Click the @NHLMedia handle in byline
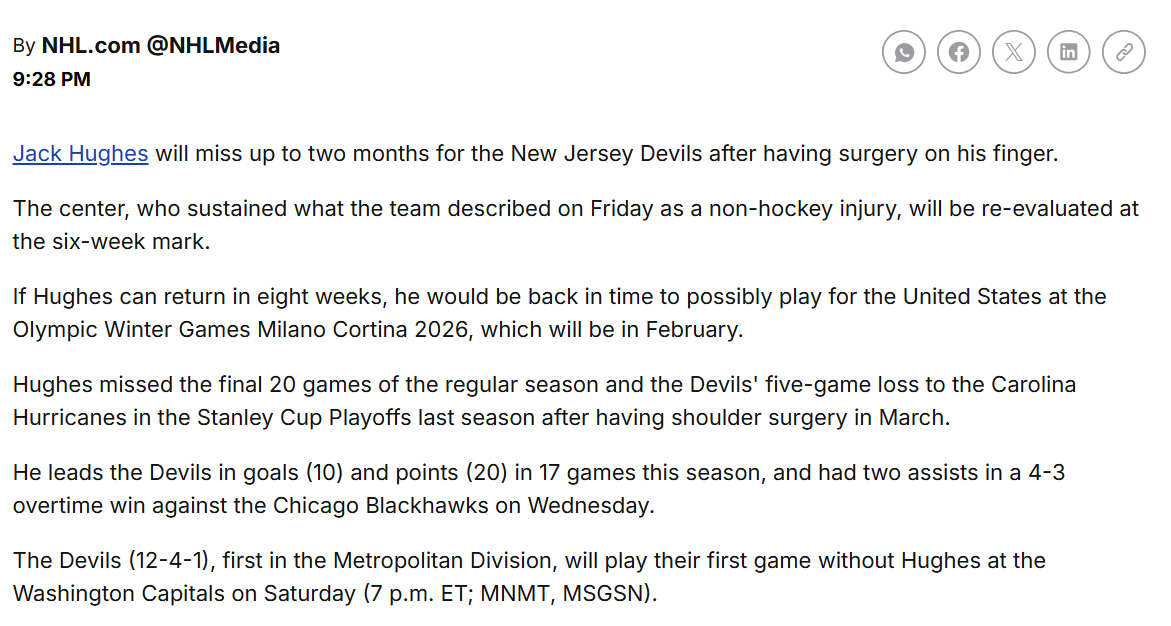Image resolution: width=1171 pixels, height=626 pixels. pyautogui.click(x=213, y=46)
